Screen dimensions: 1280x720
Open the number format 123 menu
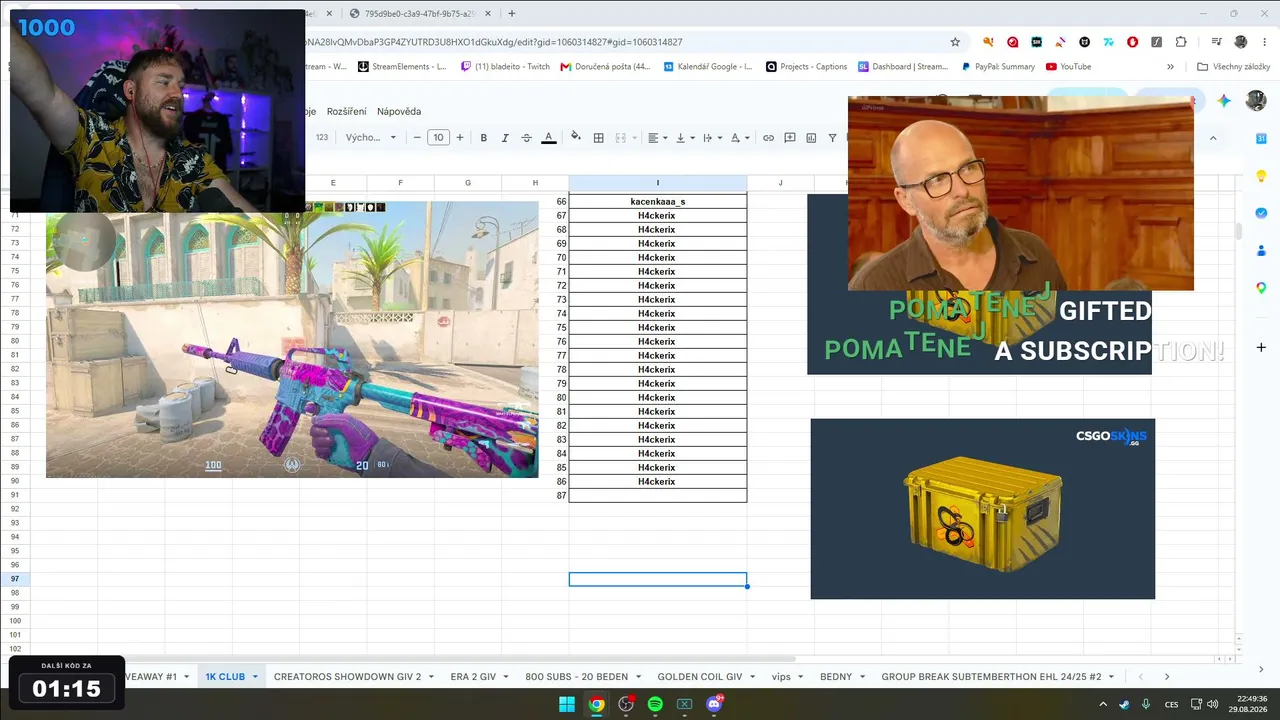click(322, 138)
